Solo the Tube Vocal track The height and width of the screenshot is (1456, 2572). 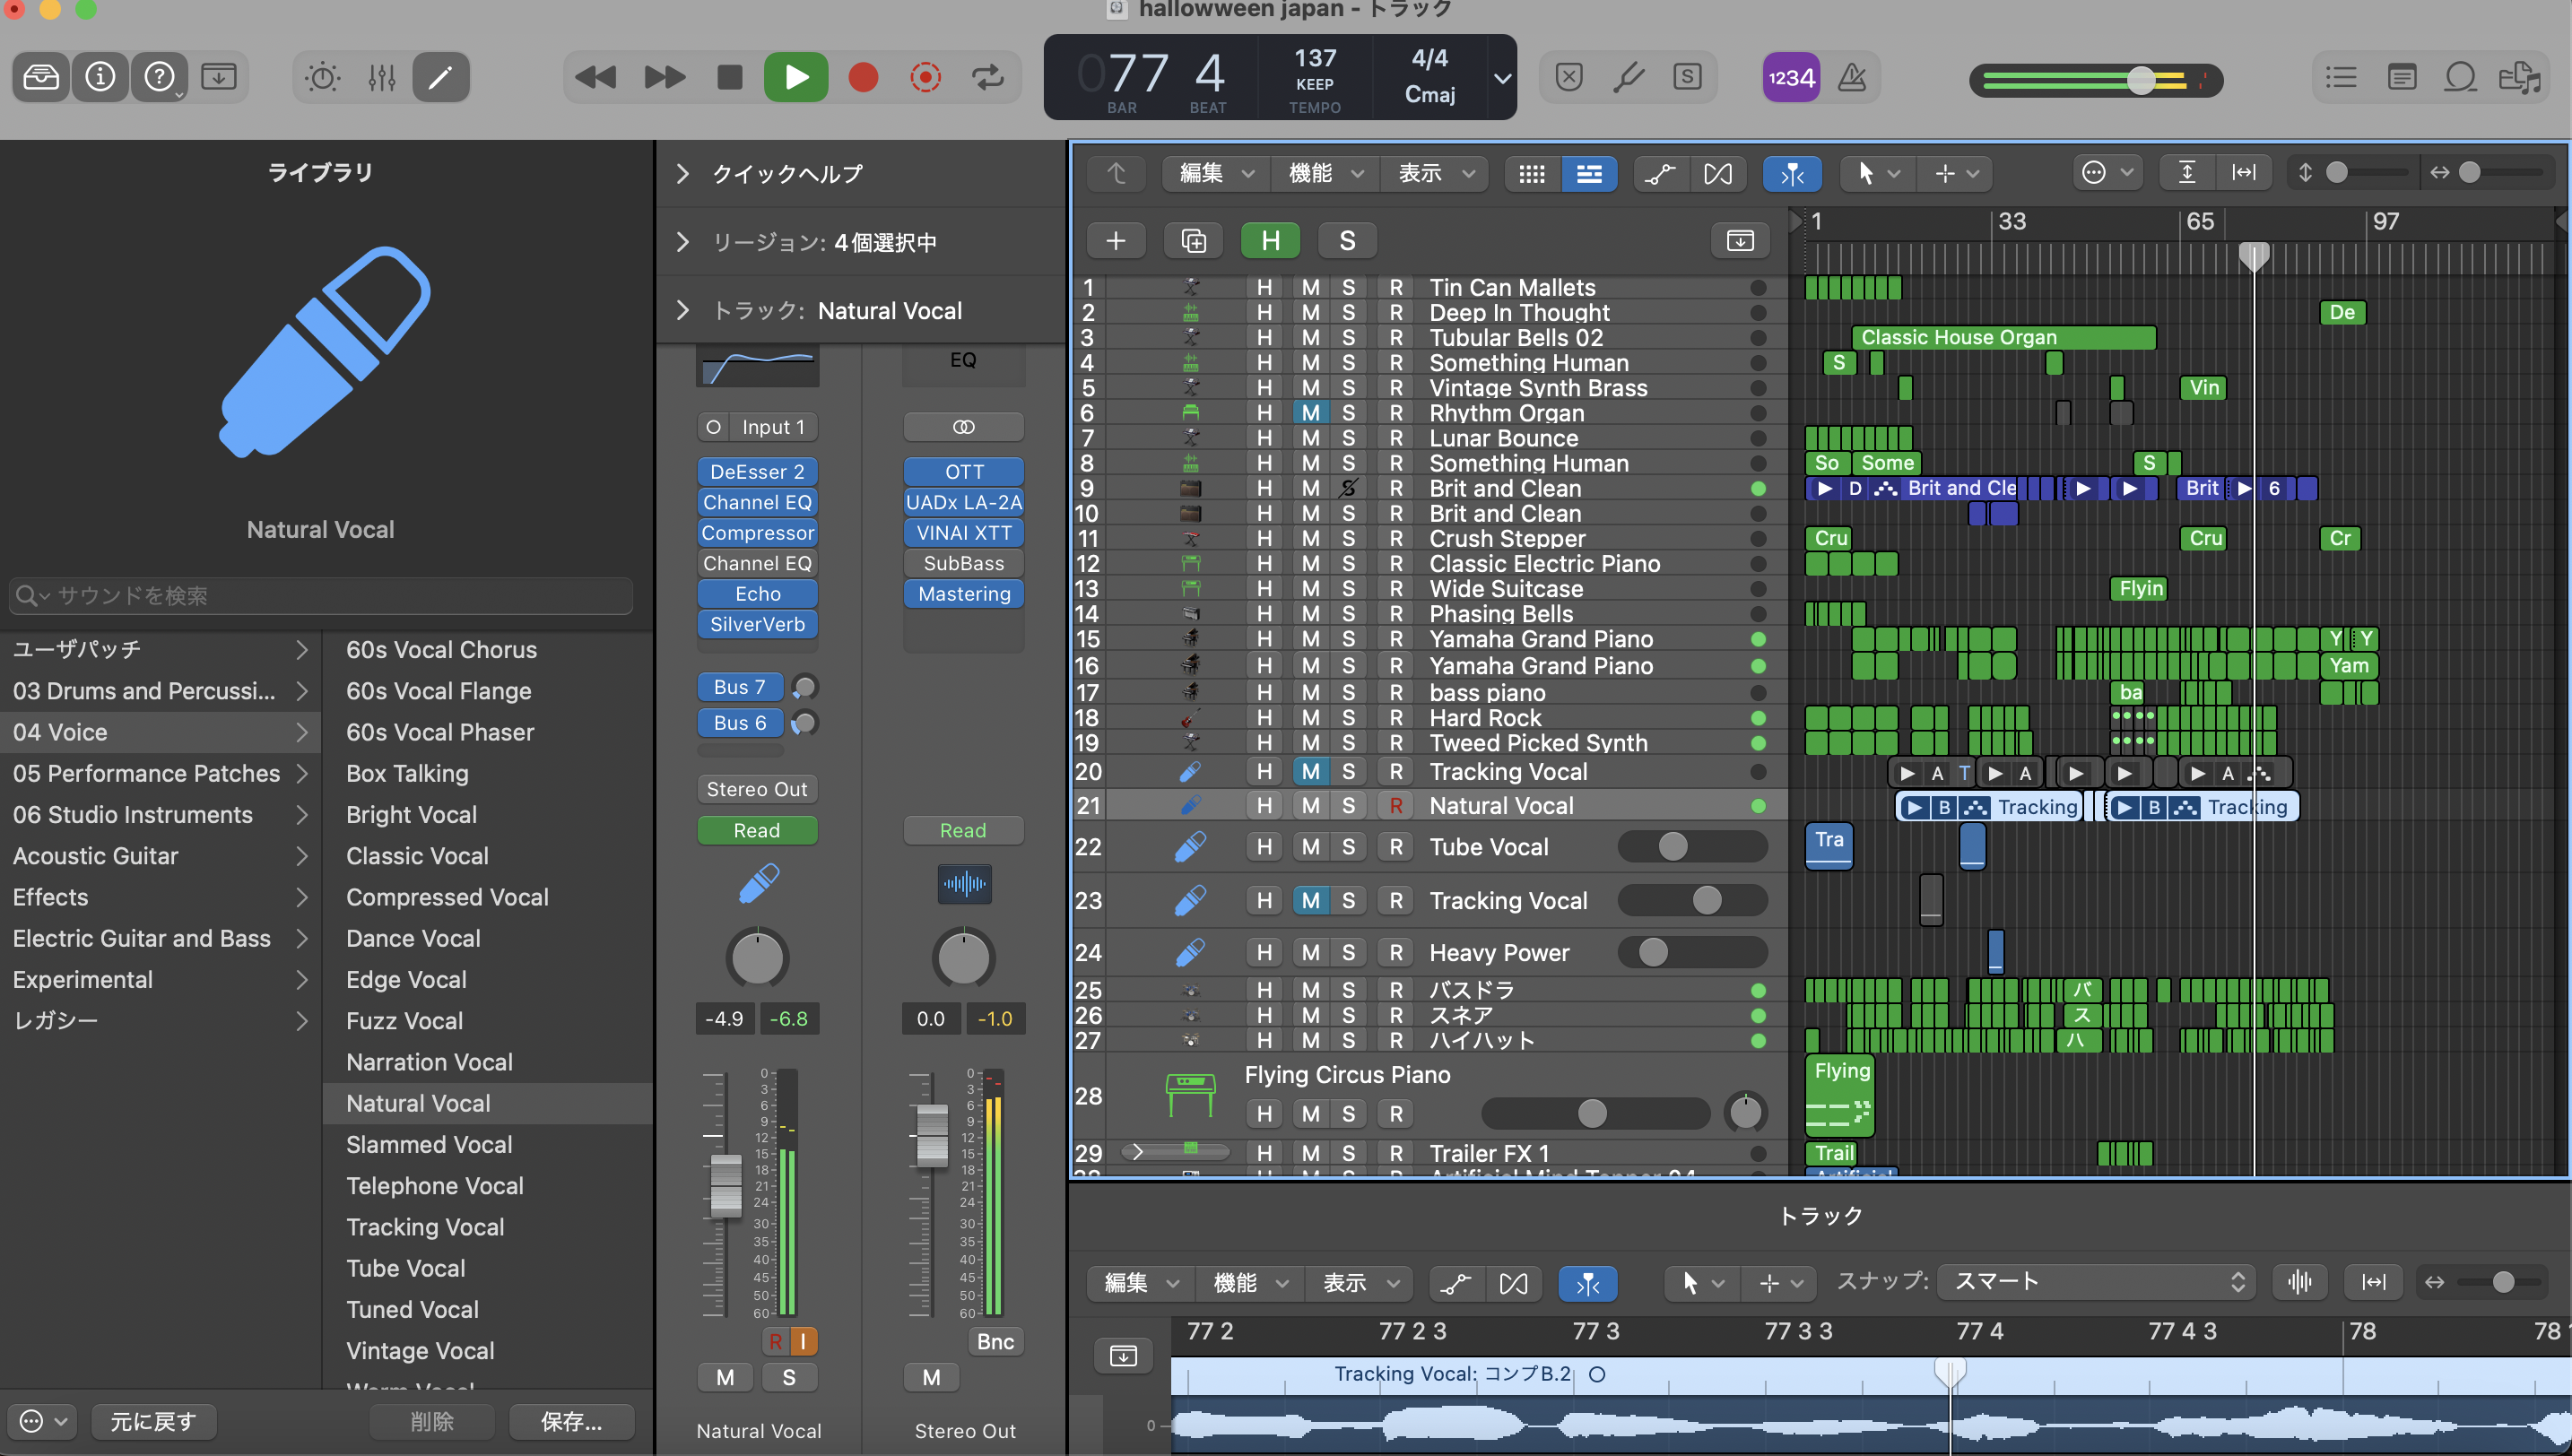pos(1348,847)
